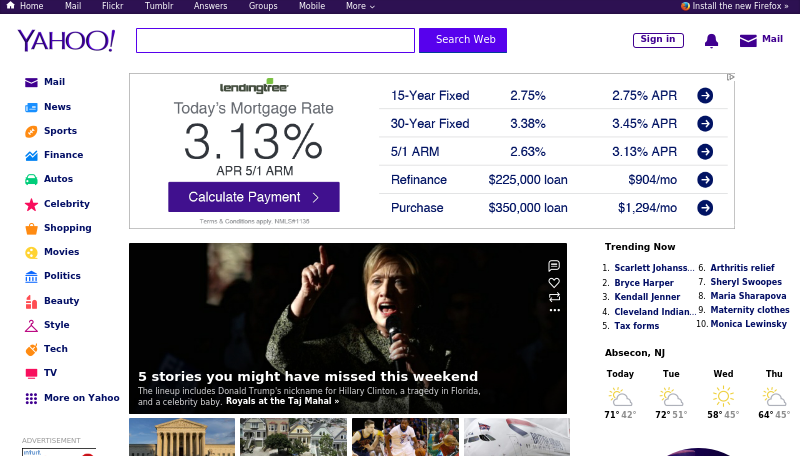Screen dimensions: 800x456
Task: Open the basketball players thumbnail
Action: [x=405, y=437]
